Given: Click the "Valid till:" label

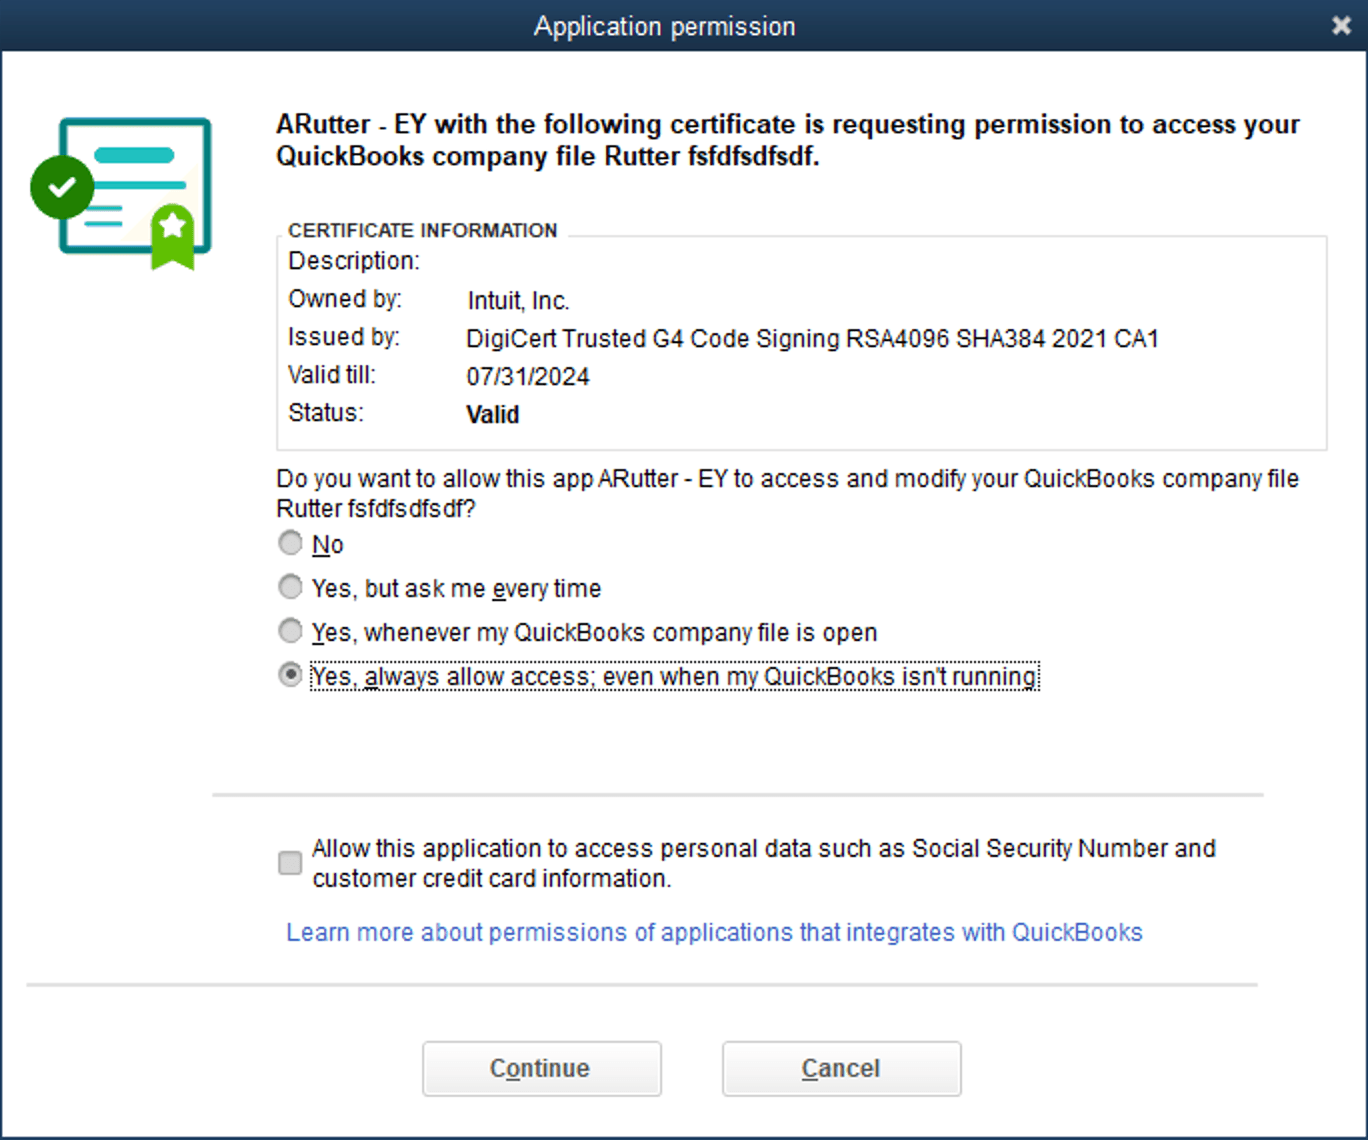Looking at the screenshot, I should pos(332,375).
